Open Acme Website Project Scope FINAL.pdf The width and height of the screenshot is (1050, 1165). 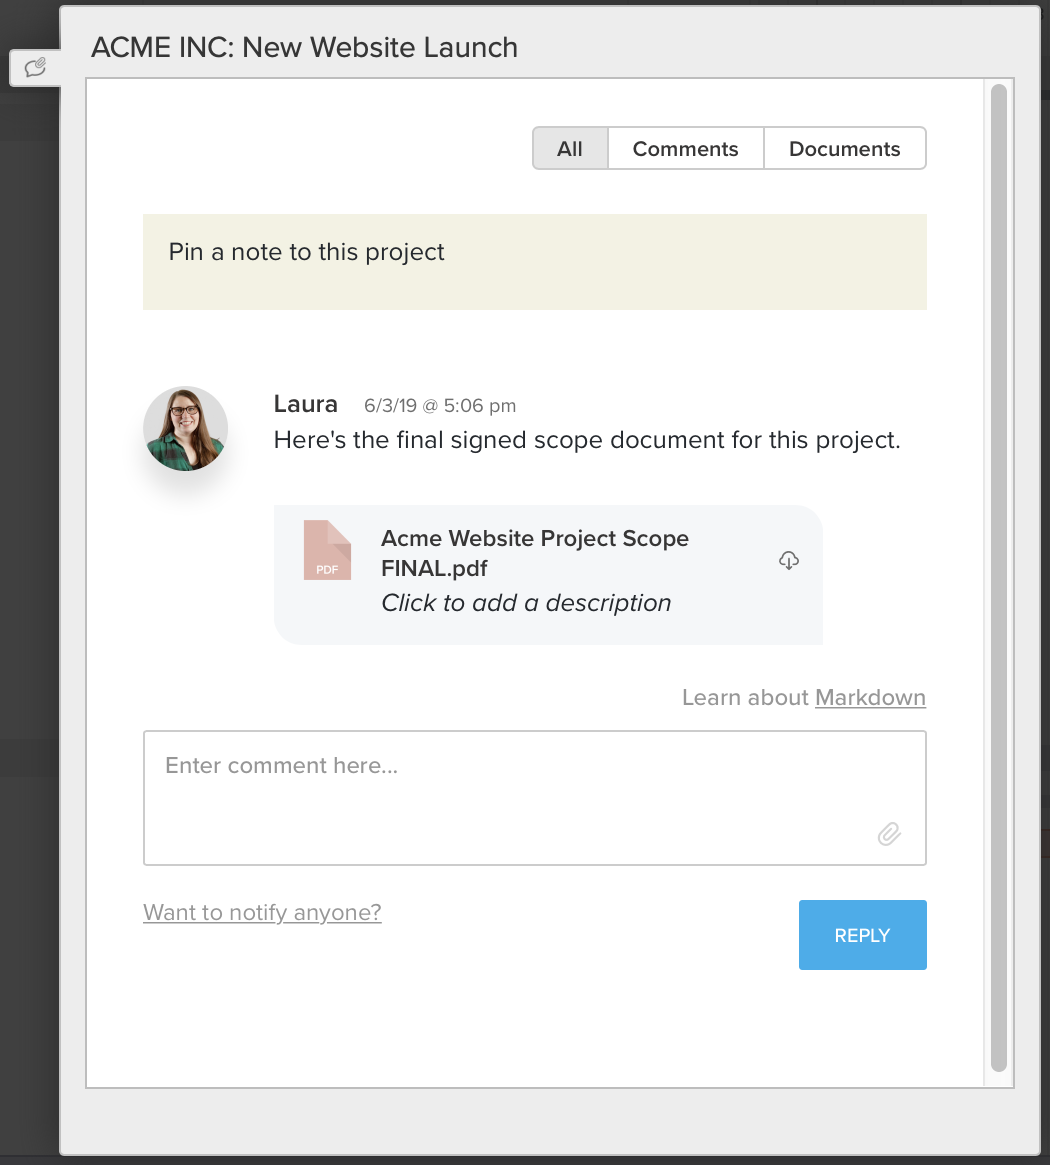534,553
